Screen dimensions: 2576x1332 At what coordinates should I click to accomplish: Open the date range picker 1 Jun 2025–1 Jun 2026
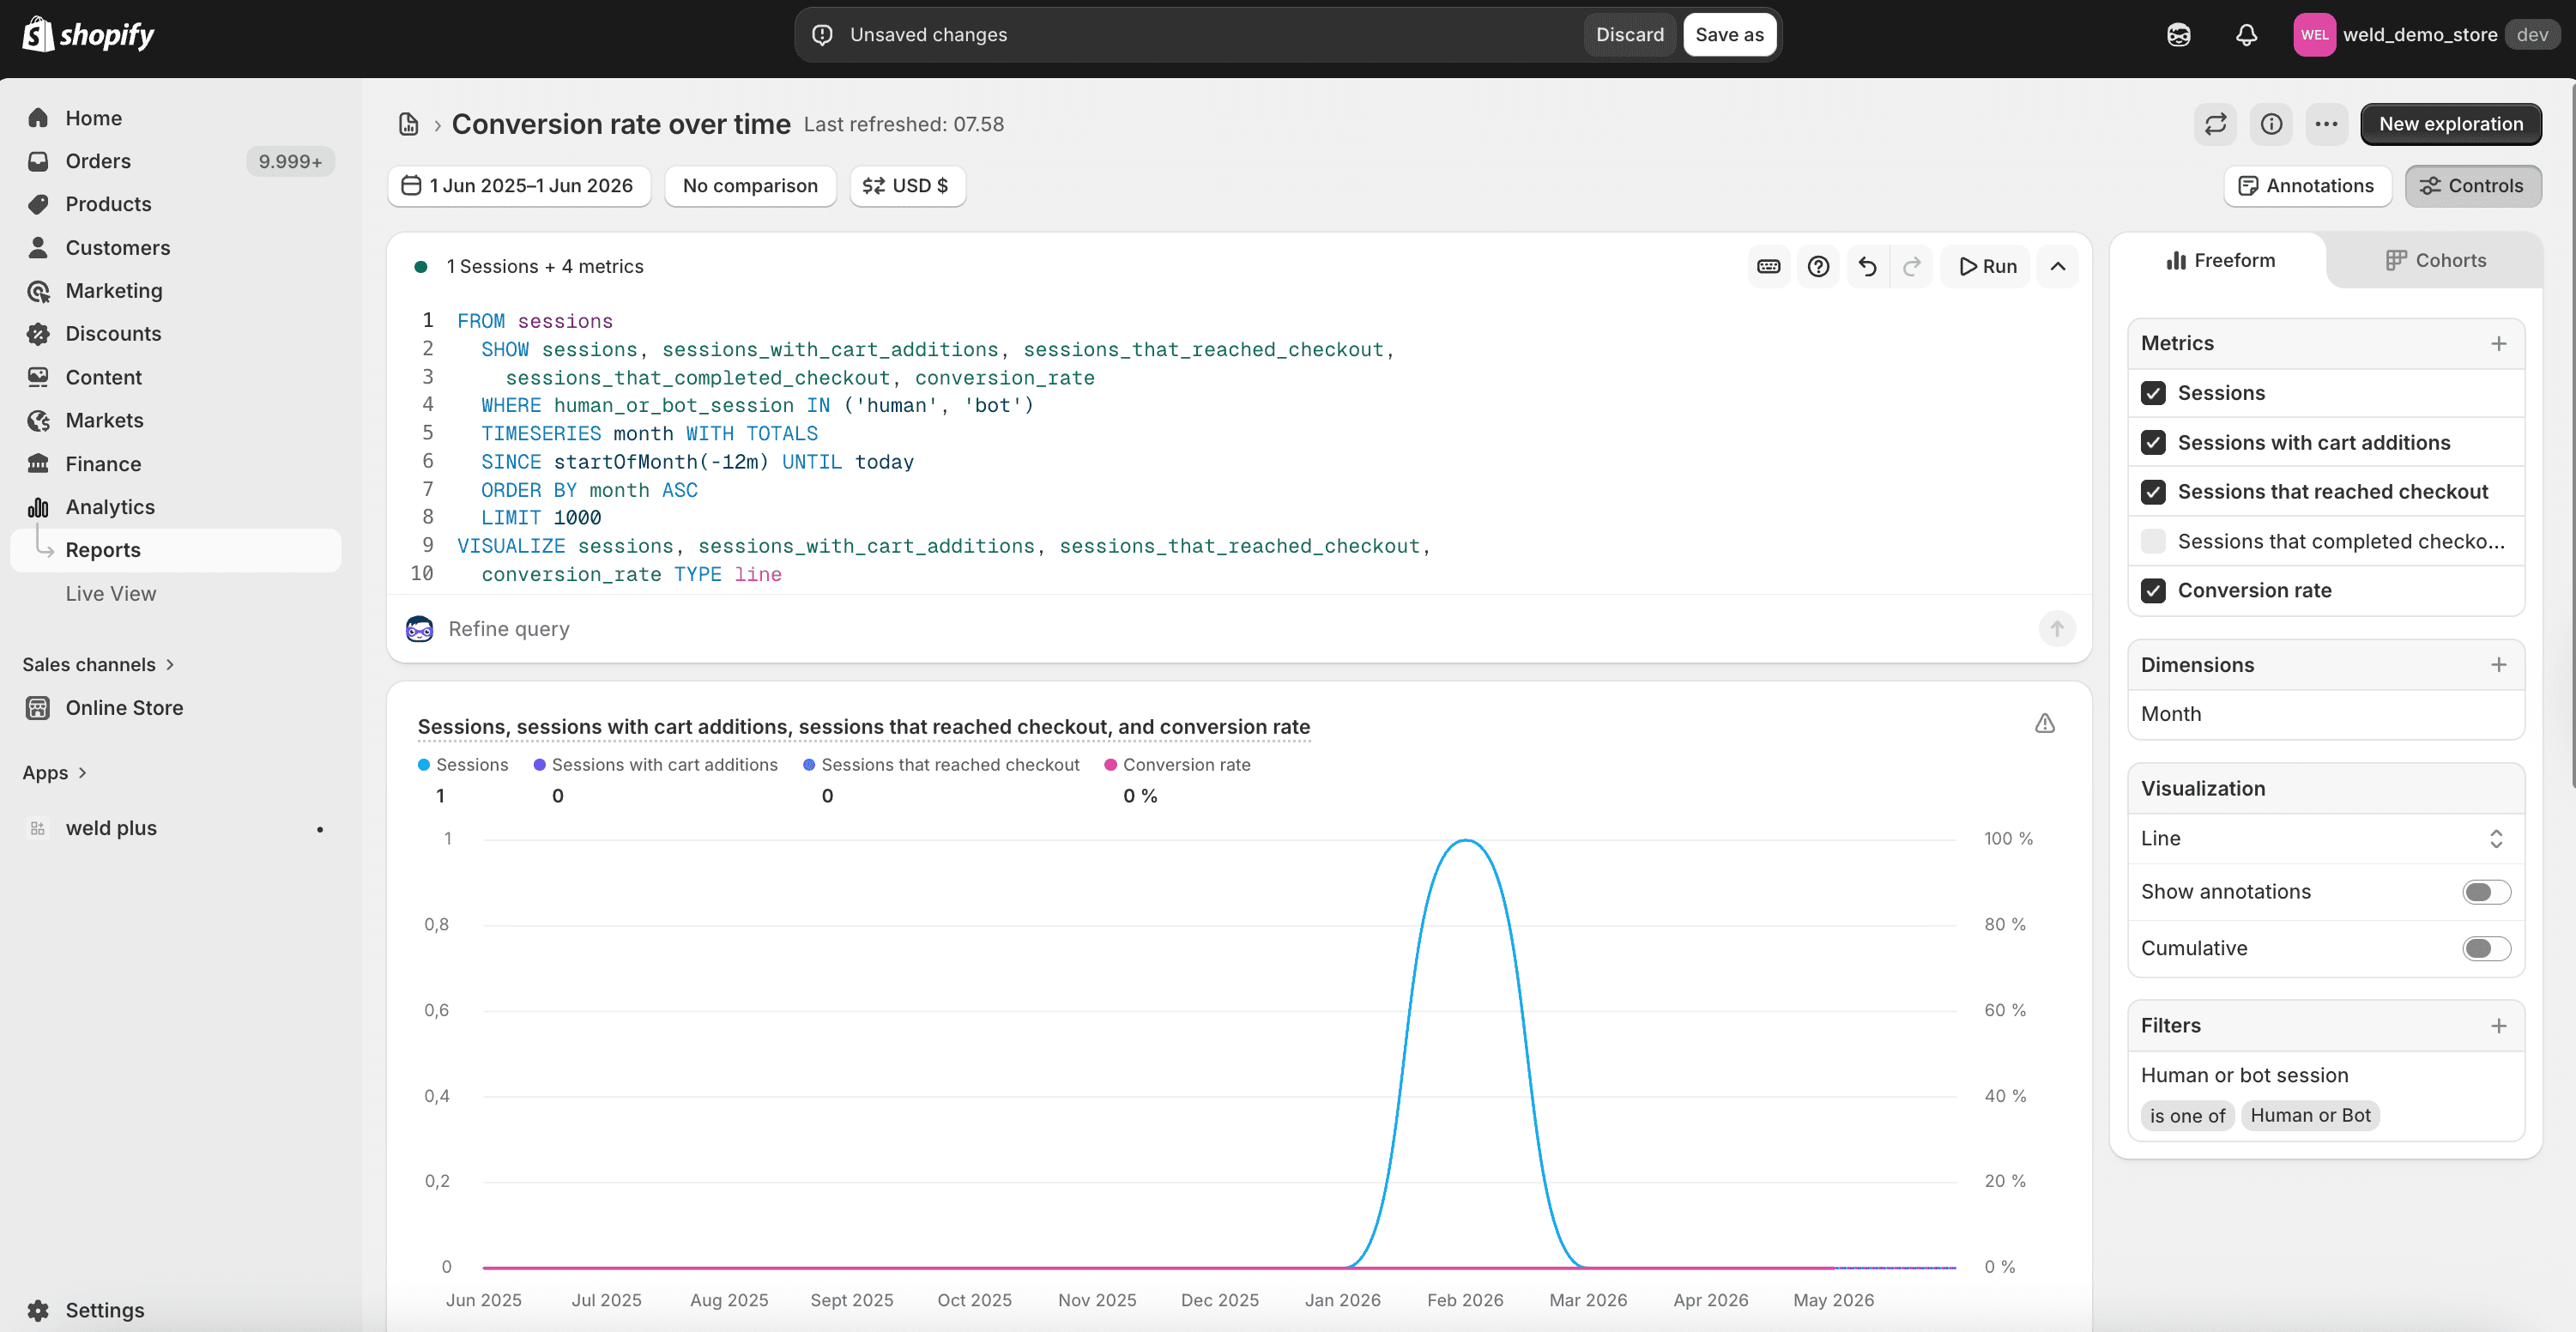pyautogui.click(x=519, y=186)
